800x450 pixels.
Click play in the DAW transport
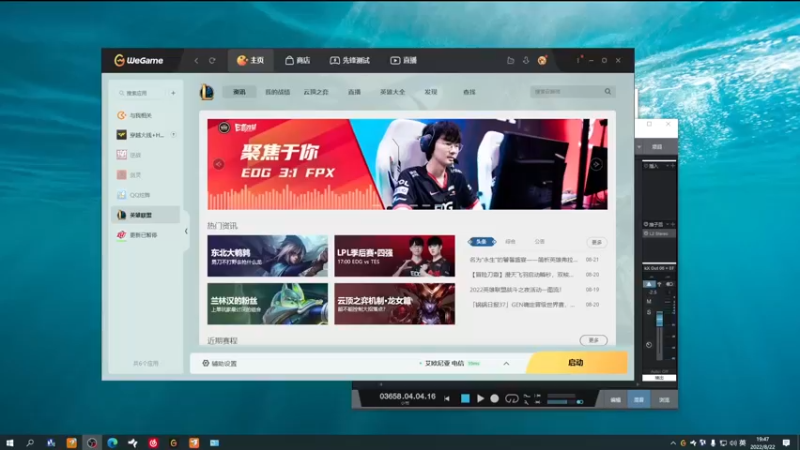[480, 398]
